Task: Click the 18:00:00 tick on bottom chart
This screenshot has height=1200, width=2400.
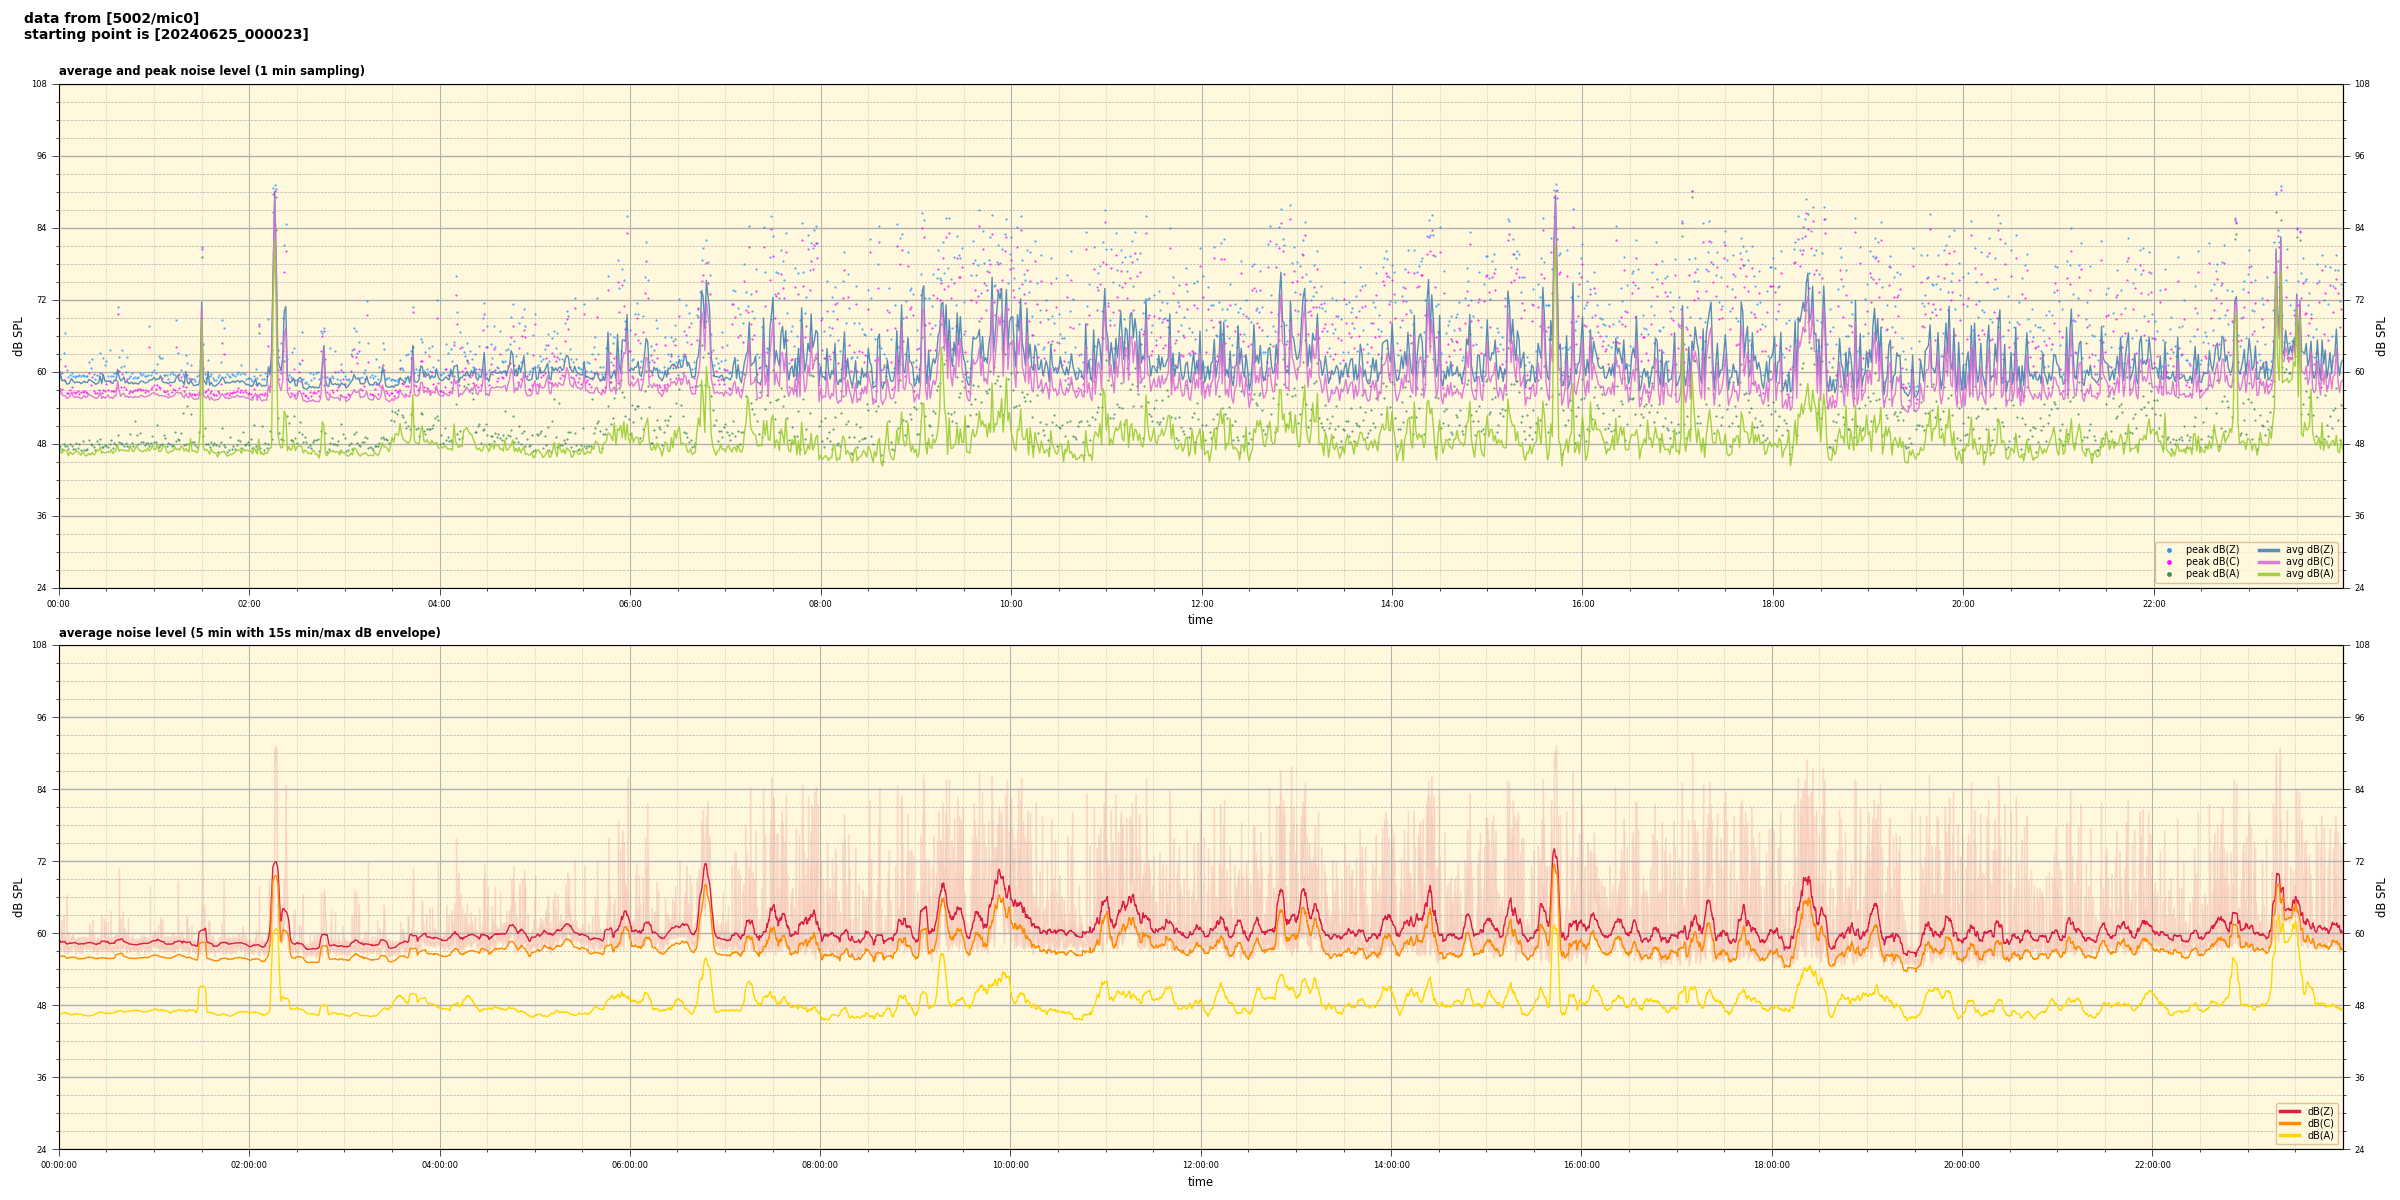Action: (1772, 1165)
